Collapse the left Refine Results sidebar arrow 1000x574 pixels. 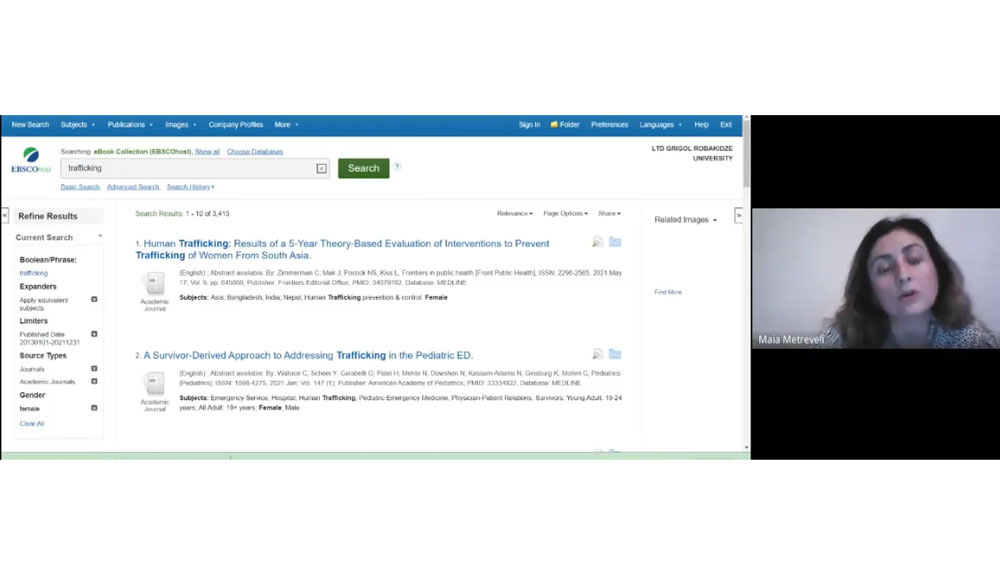point(5,215)
